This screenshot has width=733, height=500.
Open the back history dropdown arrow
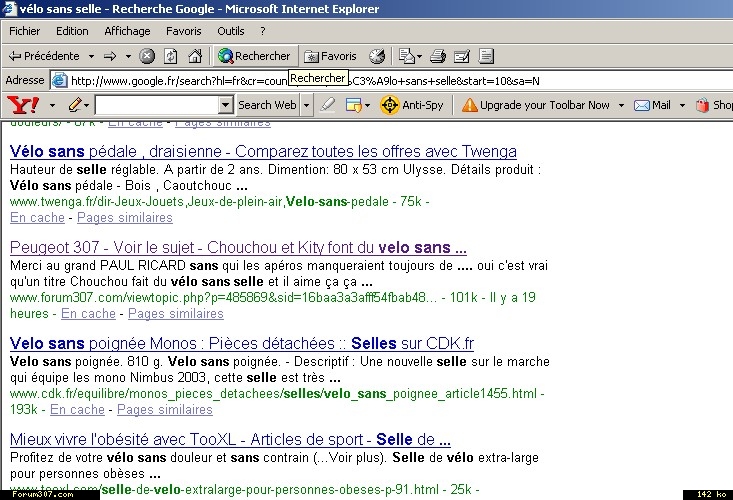(x=92, y=57)
